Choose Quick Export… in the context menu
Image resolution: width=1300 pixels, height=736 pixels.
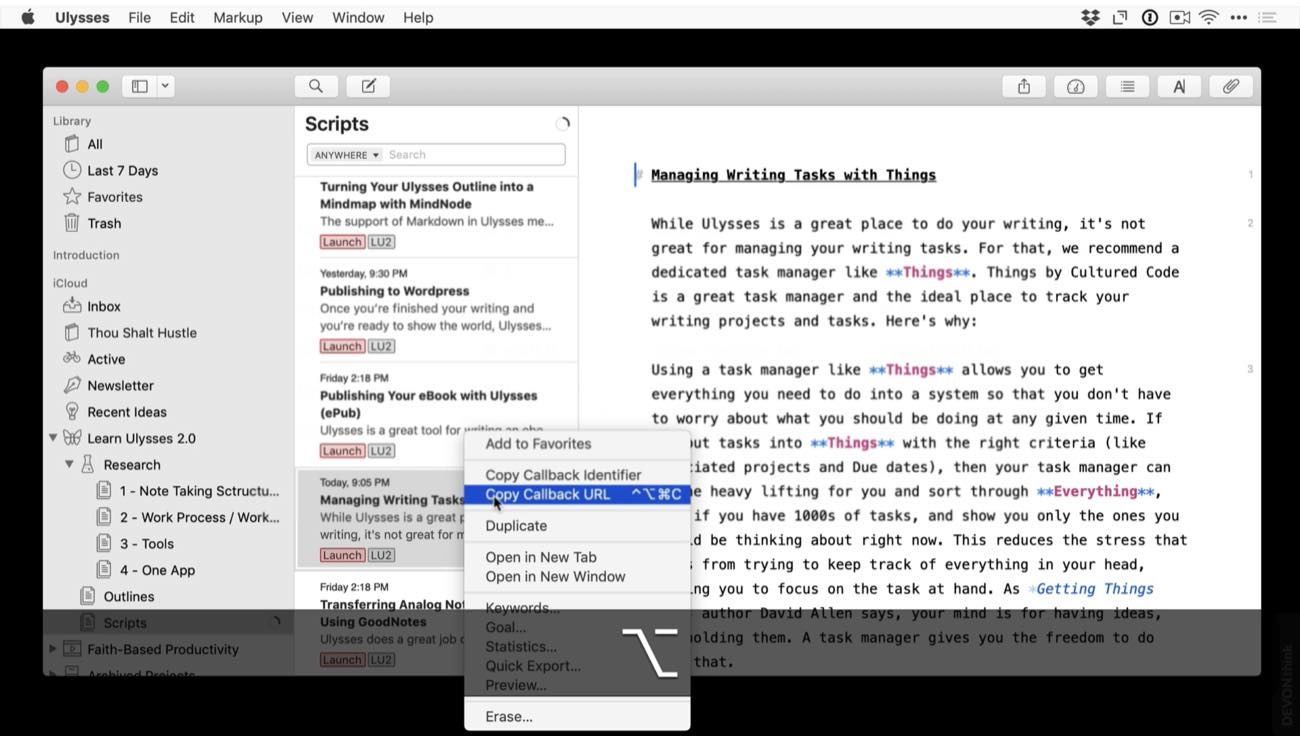pos(533,666)
